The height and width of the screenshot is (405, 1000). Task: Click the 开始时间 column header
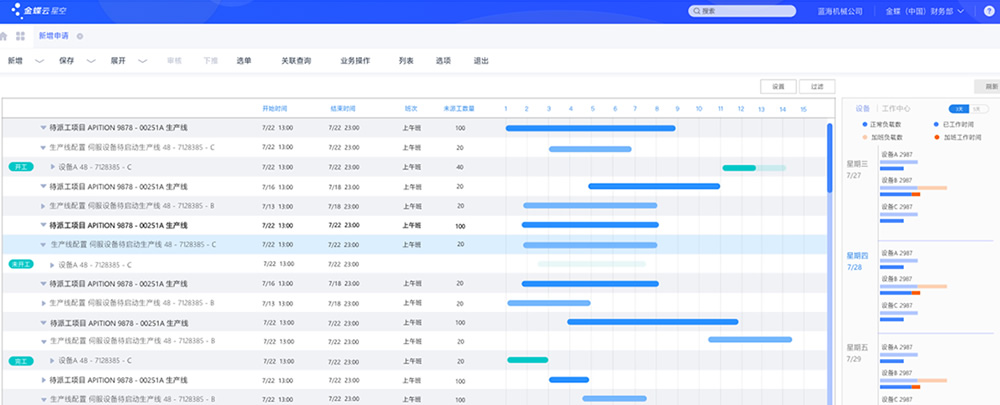tap(274, 109)
